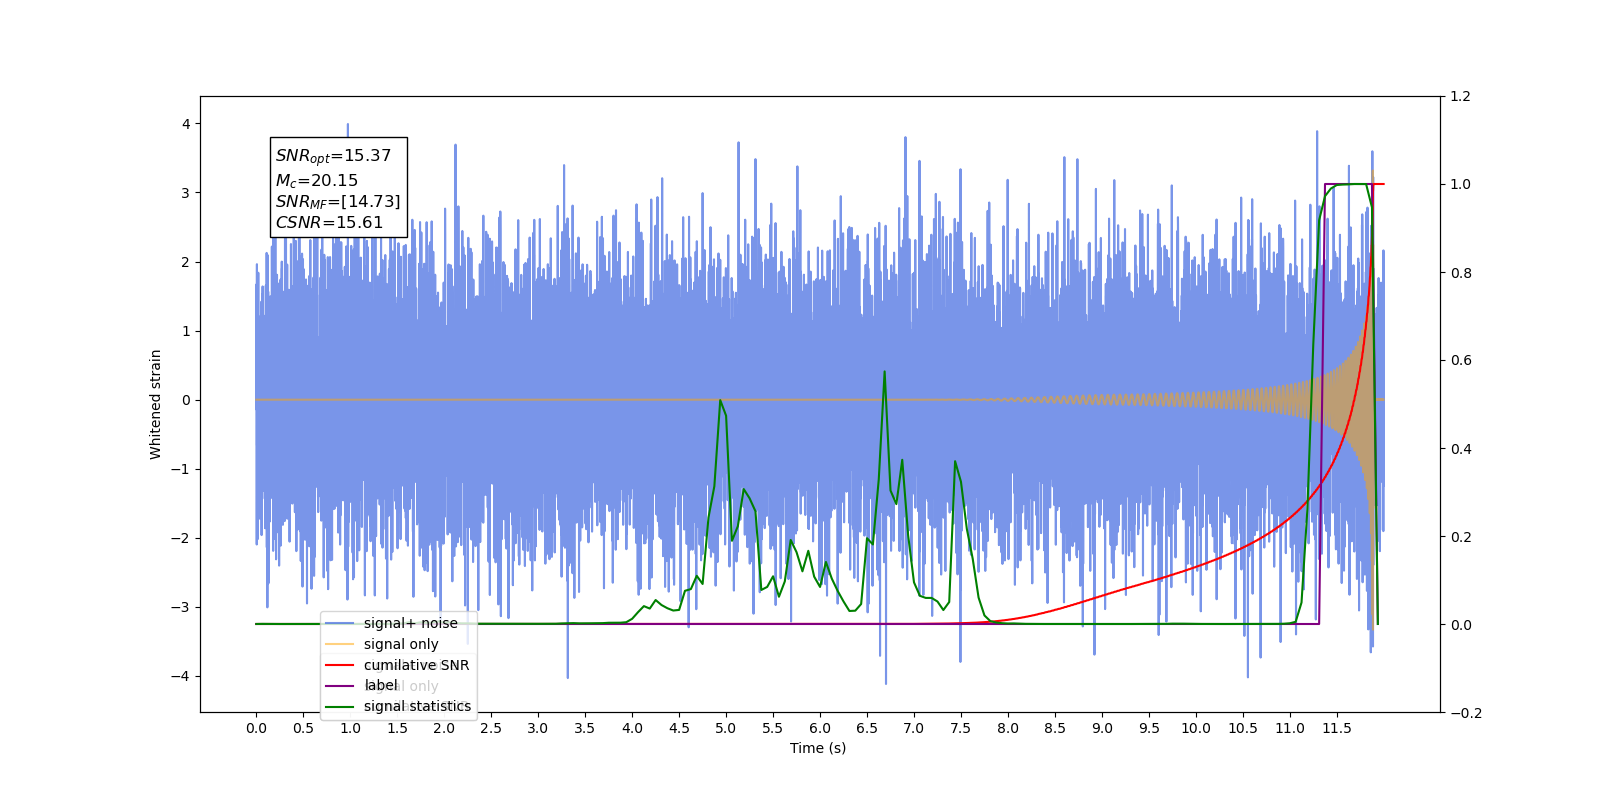Image resolution: width=1600 pixels, height=800 pixels.
Task: Click the left y-axis tick label −3
Action: point(180,607)
